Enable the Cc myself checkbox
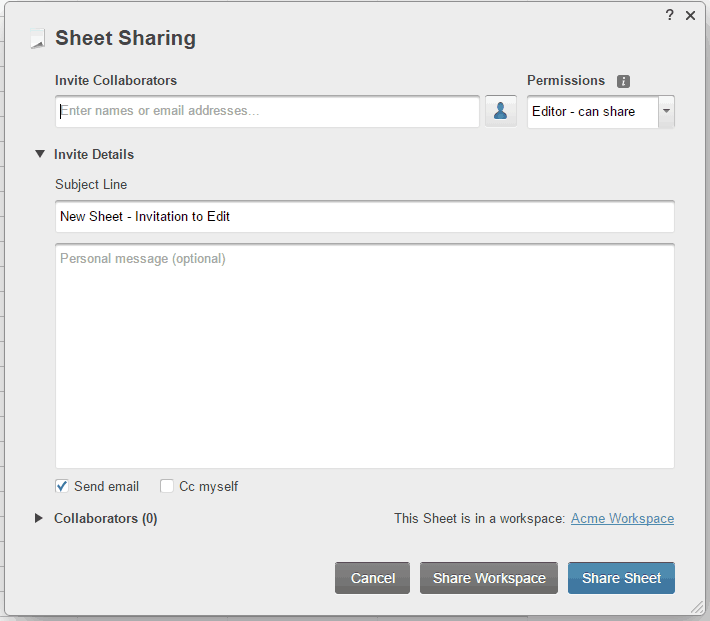 pyautogui.click(x=167, y=486)
